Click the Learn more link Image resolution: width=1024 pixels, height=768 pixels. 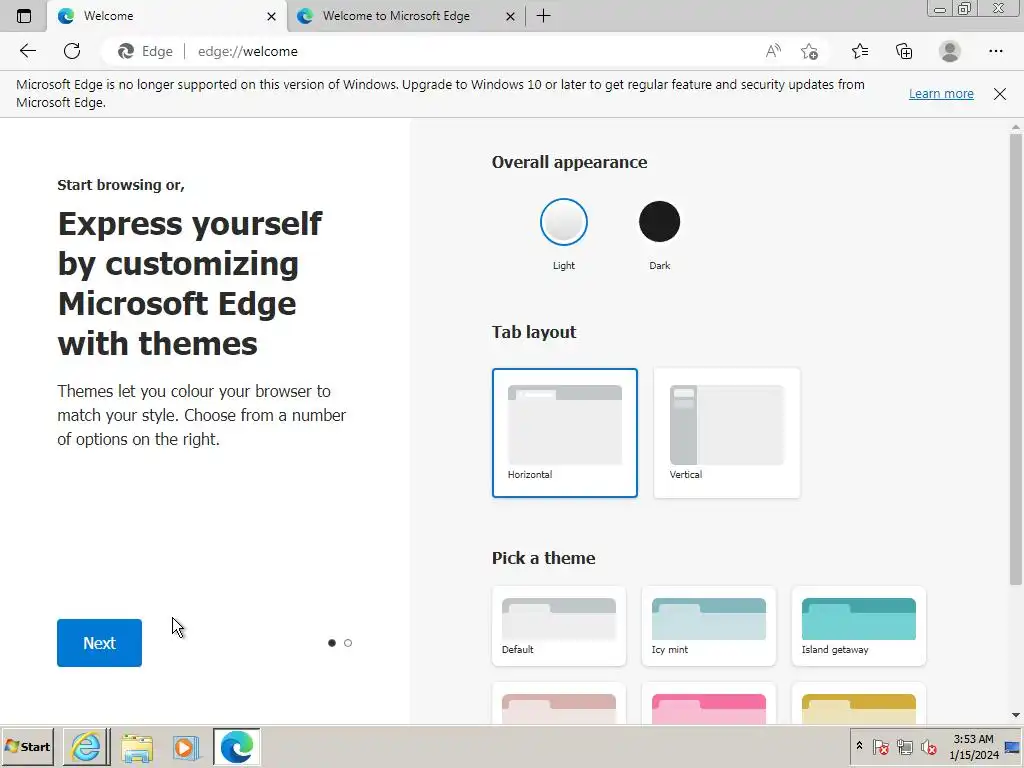click(x=941, y=93)
